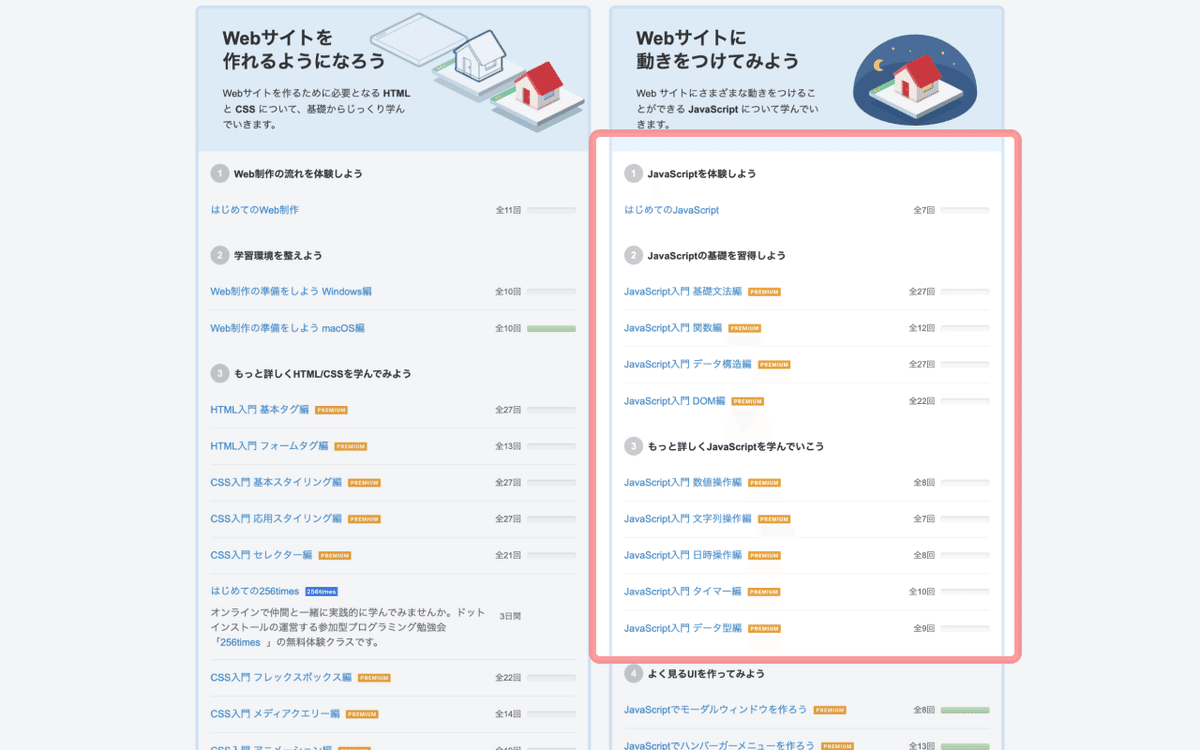Click the green progress bar for モーダルウィンドウを作ろう

pos(965,710)
